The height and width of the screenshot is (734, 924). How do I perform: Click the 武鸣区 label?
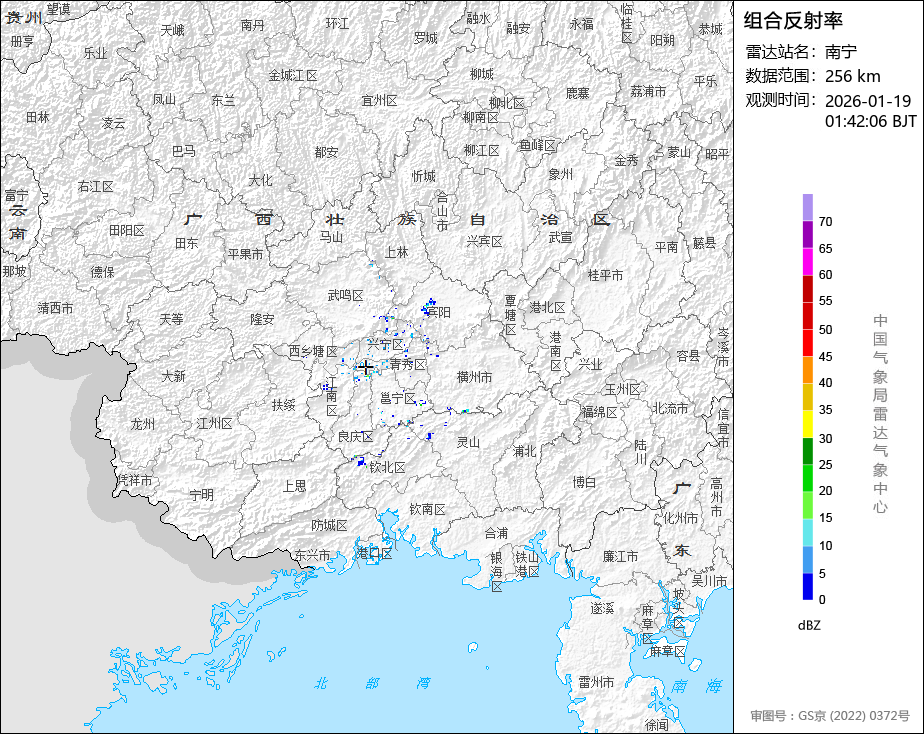[x=345, y=295]
